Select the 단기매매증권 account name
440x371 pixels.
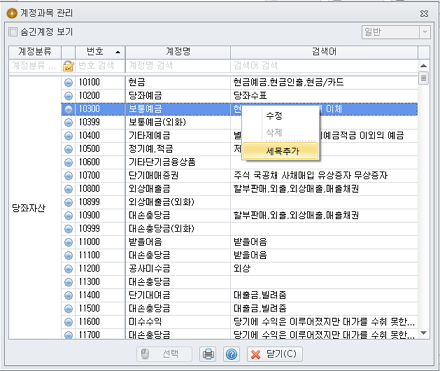[178, 176]
